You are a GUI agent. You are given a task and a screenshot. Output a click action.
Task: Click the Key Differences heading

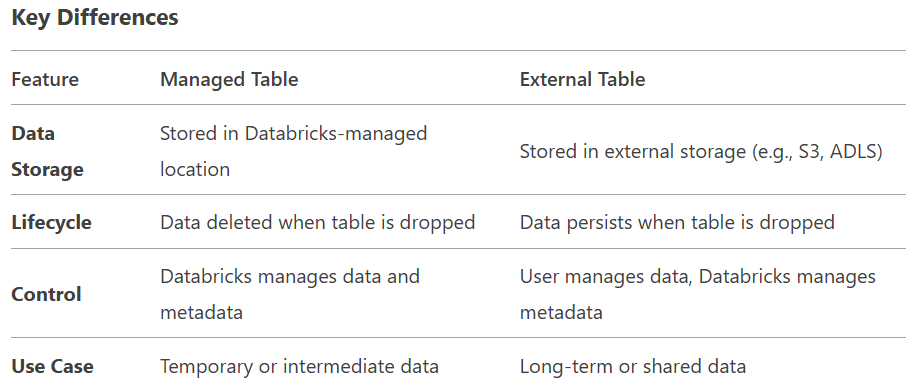(x=95, y=17)
